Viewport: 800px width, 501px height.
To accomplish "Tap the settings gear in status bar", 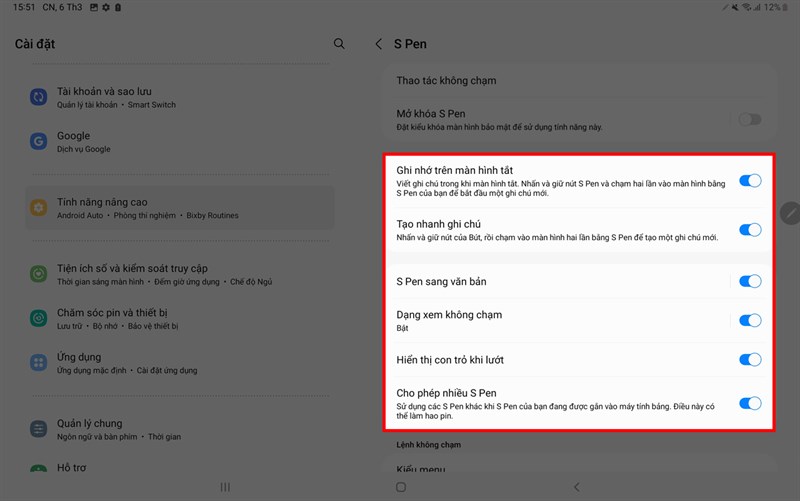I will pos(106,8).
